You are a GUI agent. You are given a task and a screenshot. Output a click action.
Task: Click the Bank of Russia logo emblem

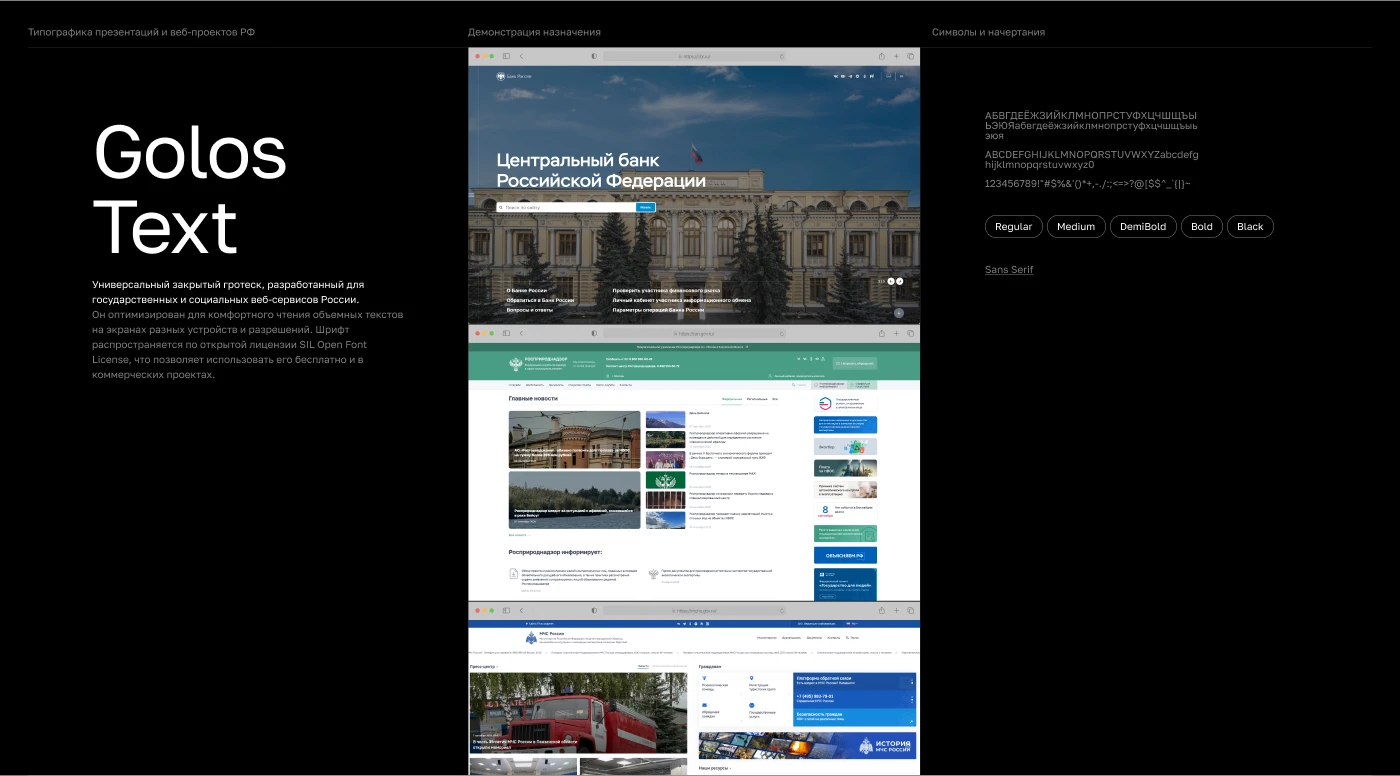click(500, 76)
